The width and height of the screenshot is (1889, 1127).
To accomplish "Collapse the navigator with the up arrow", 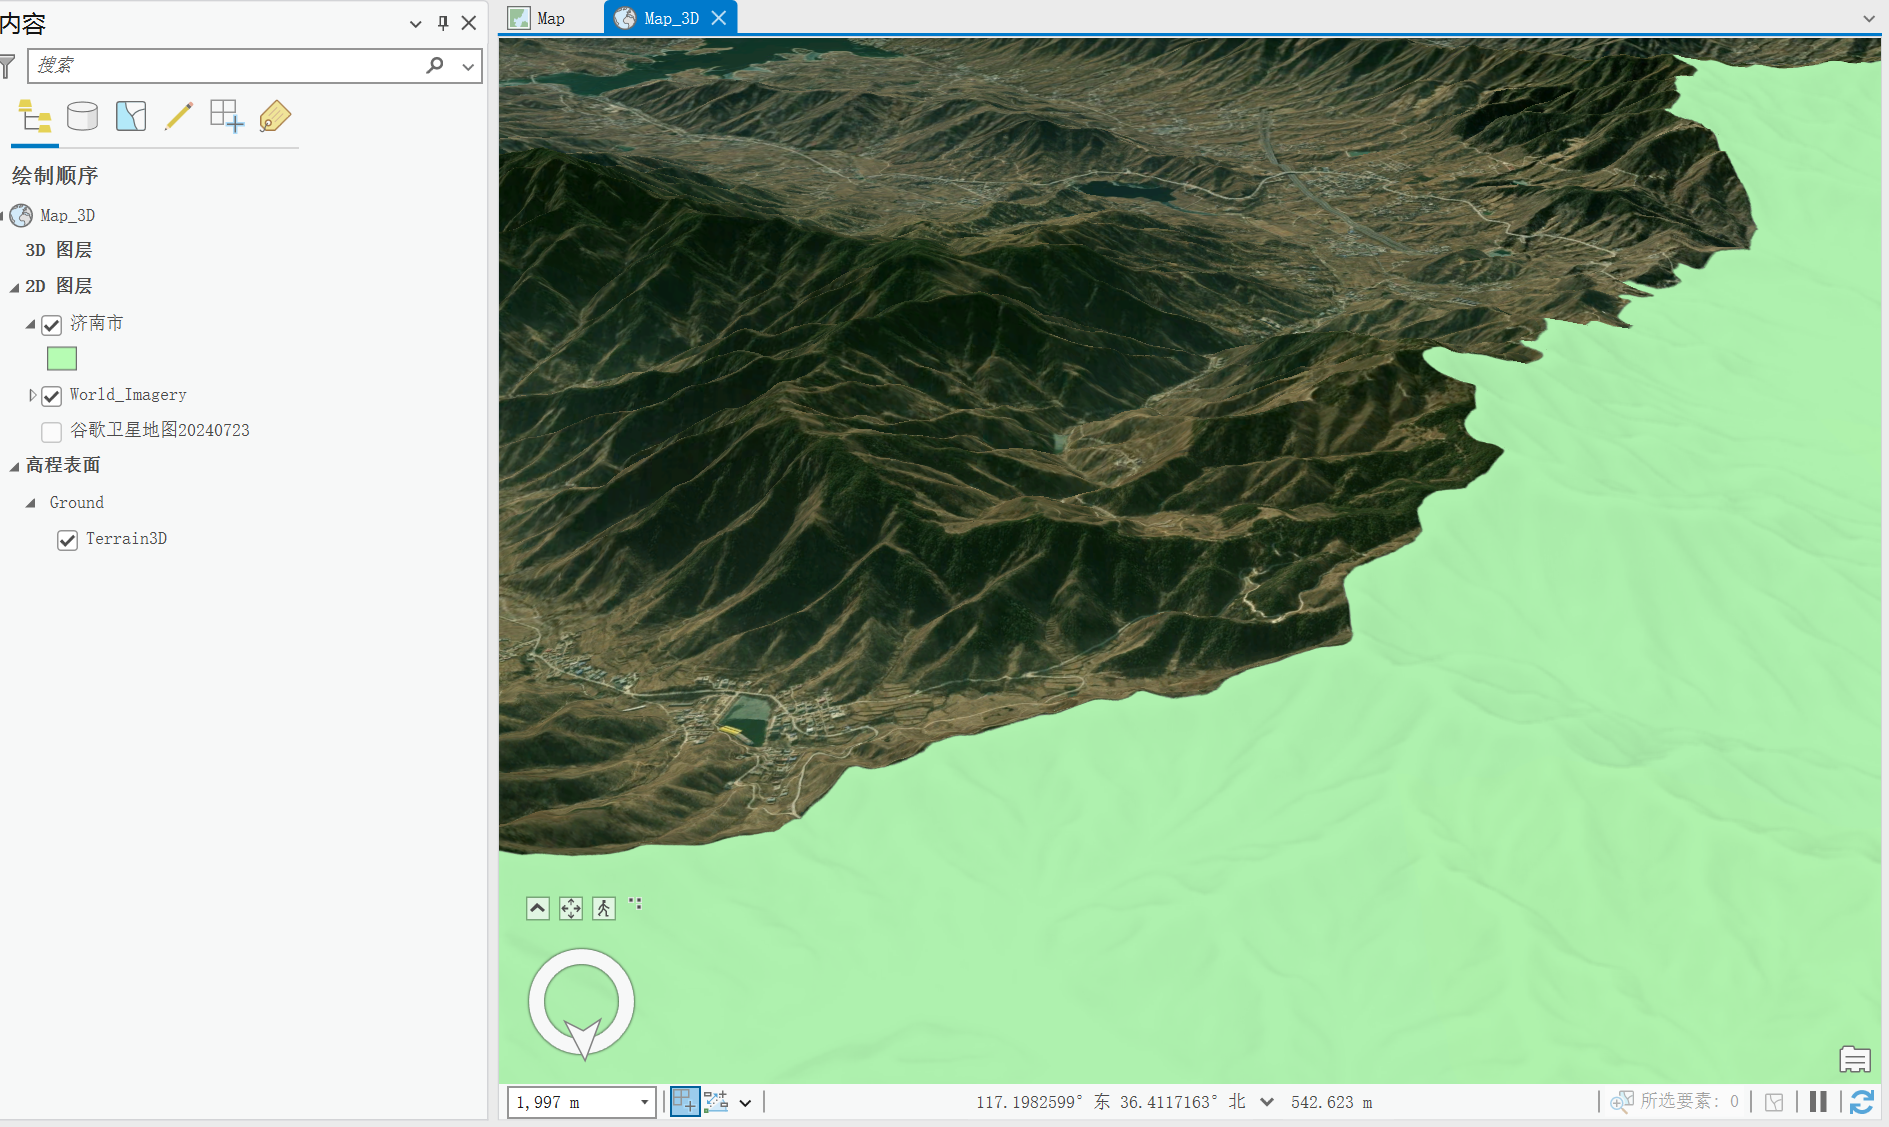I will click(538, 908).
